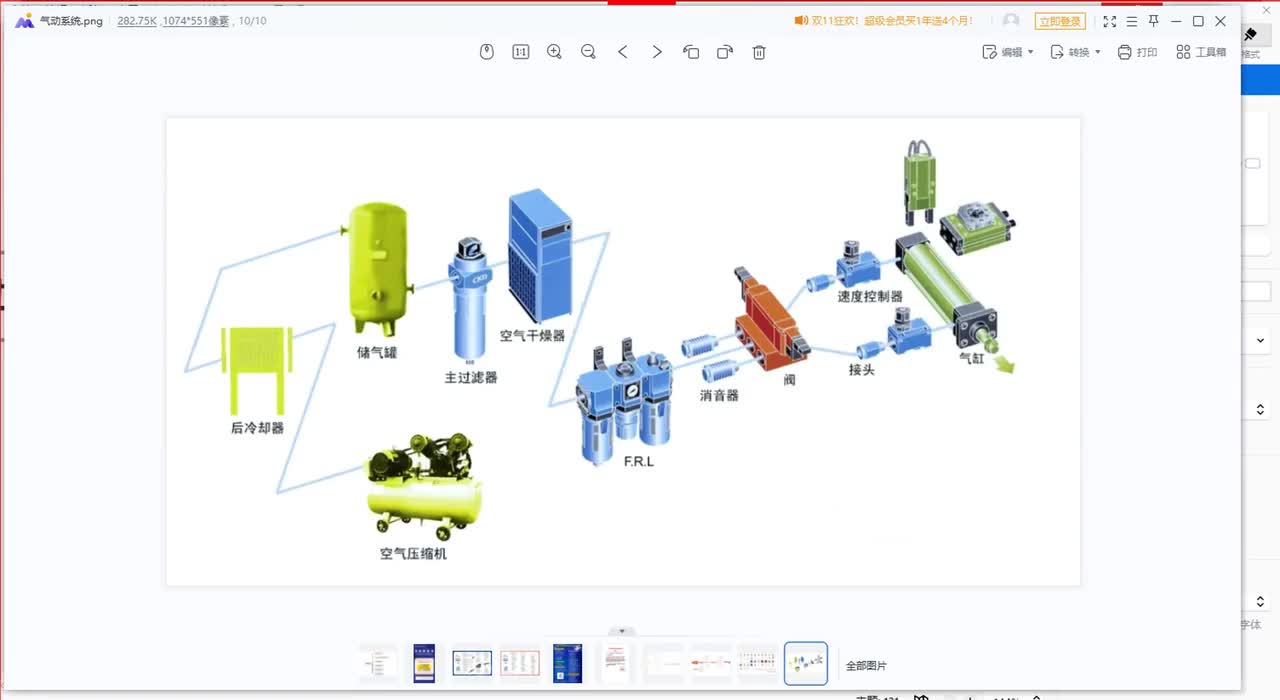Select the highlighted pneumatic system thumbnail

pos(806,663)
